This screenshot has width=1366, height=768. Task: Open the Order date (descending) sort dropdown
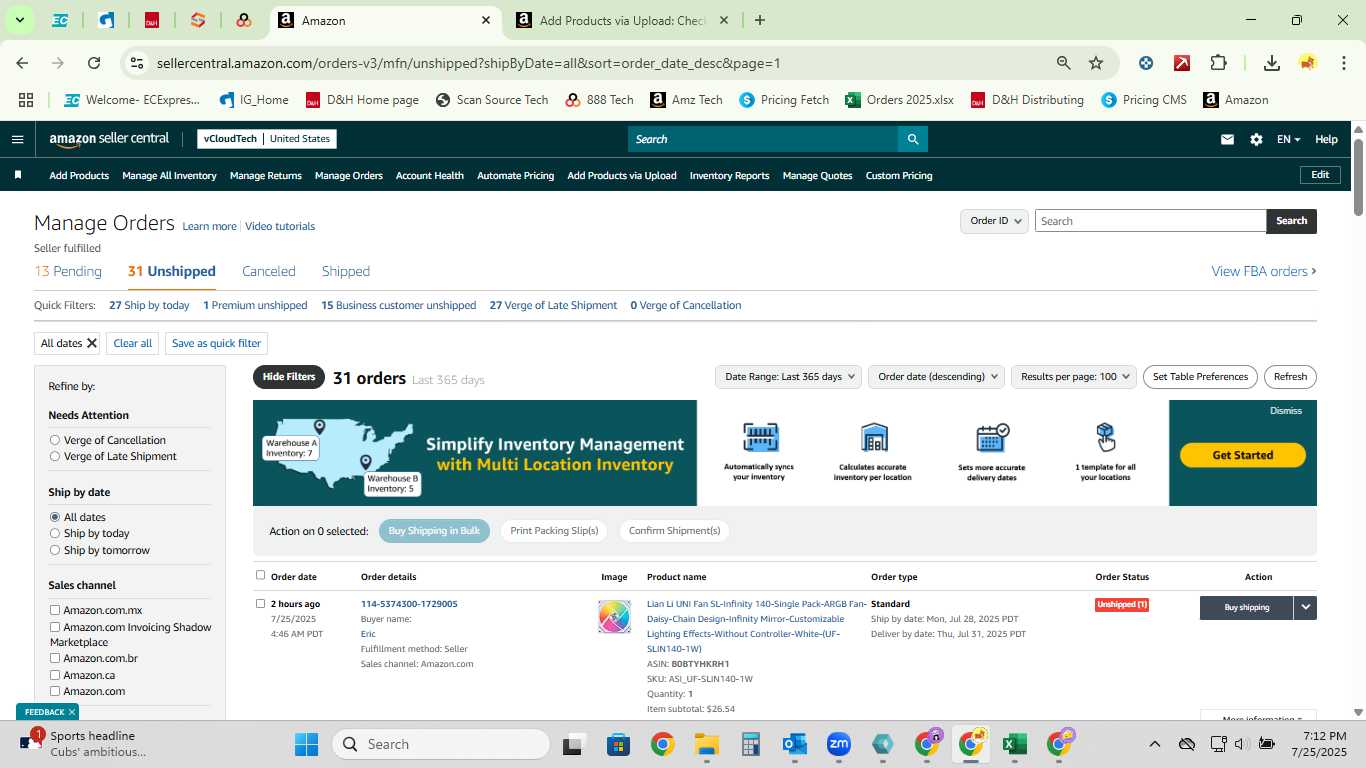tap(936, 377)
